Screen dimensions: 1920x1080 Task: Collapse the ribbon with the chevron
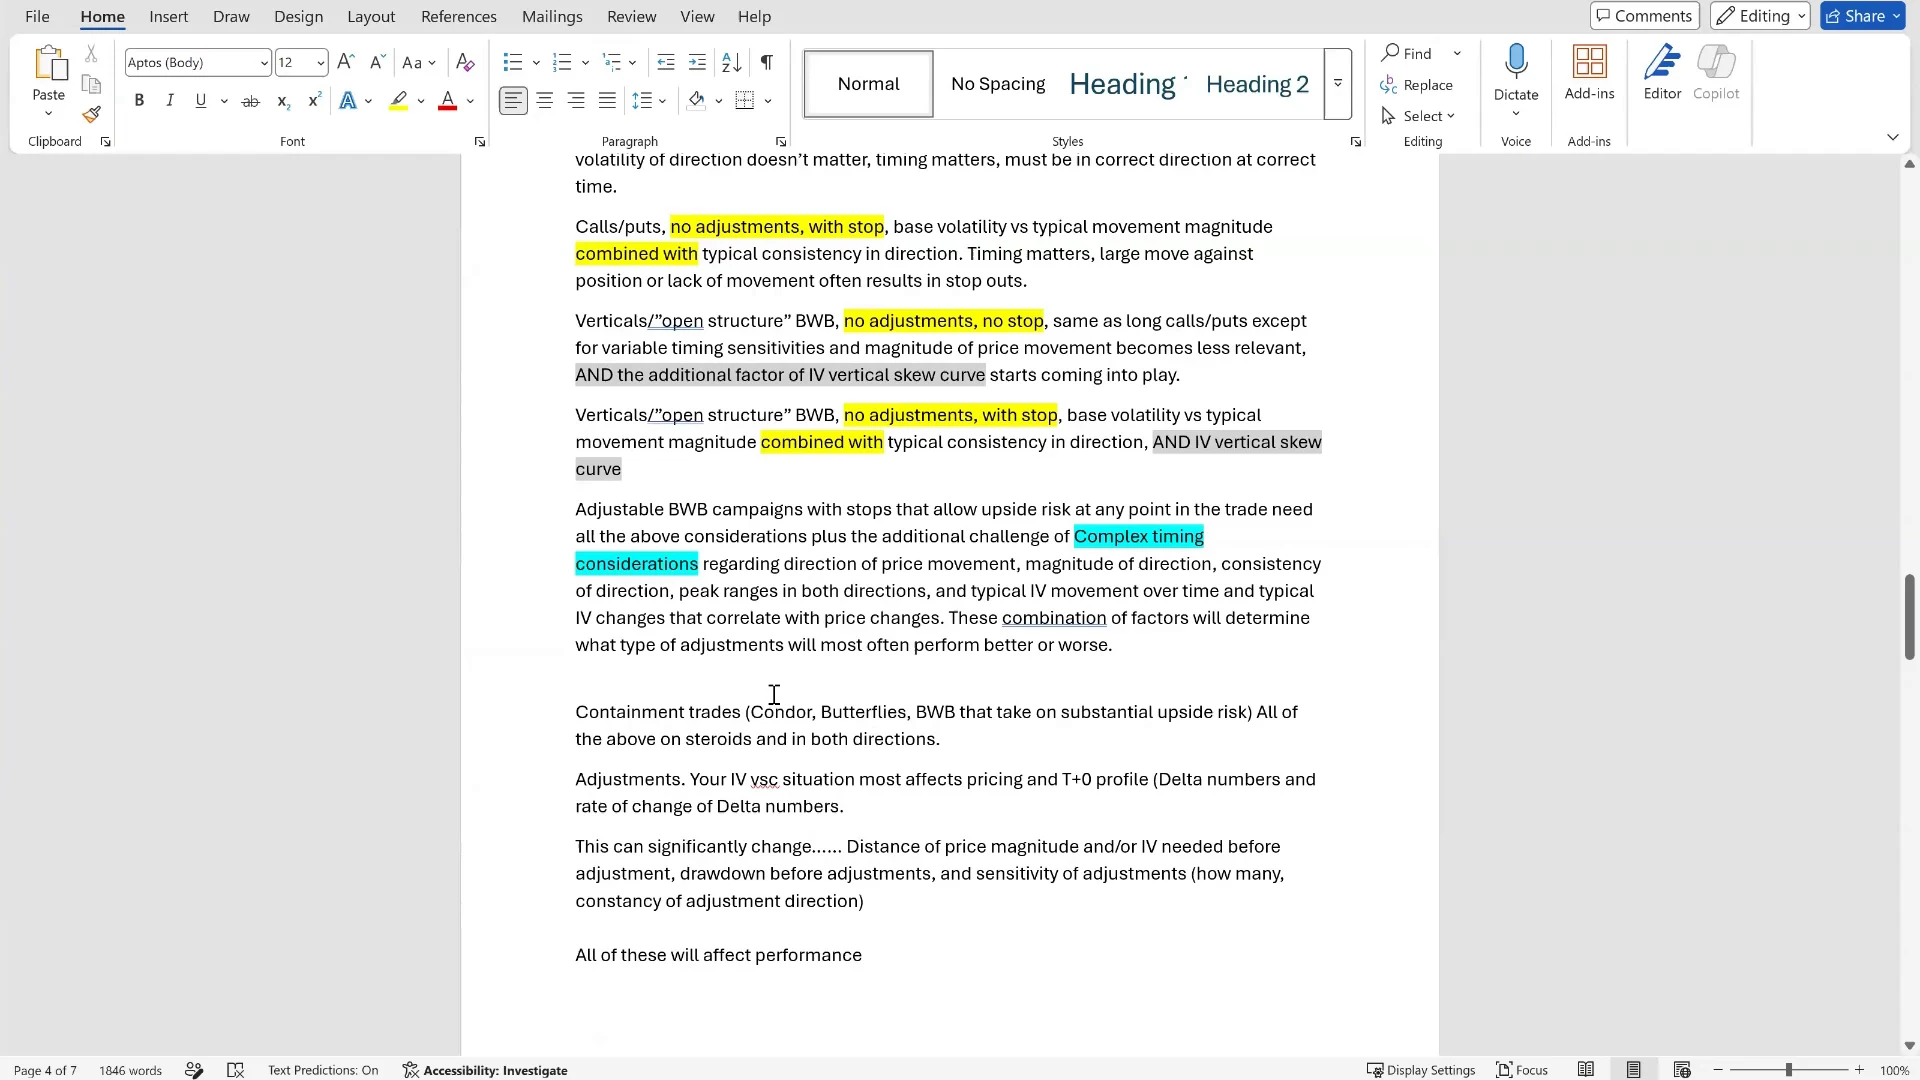[x=1893, y=137]
